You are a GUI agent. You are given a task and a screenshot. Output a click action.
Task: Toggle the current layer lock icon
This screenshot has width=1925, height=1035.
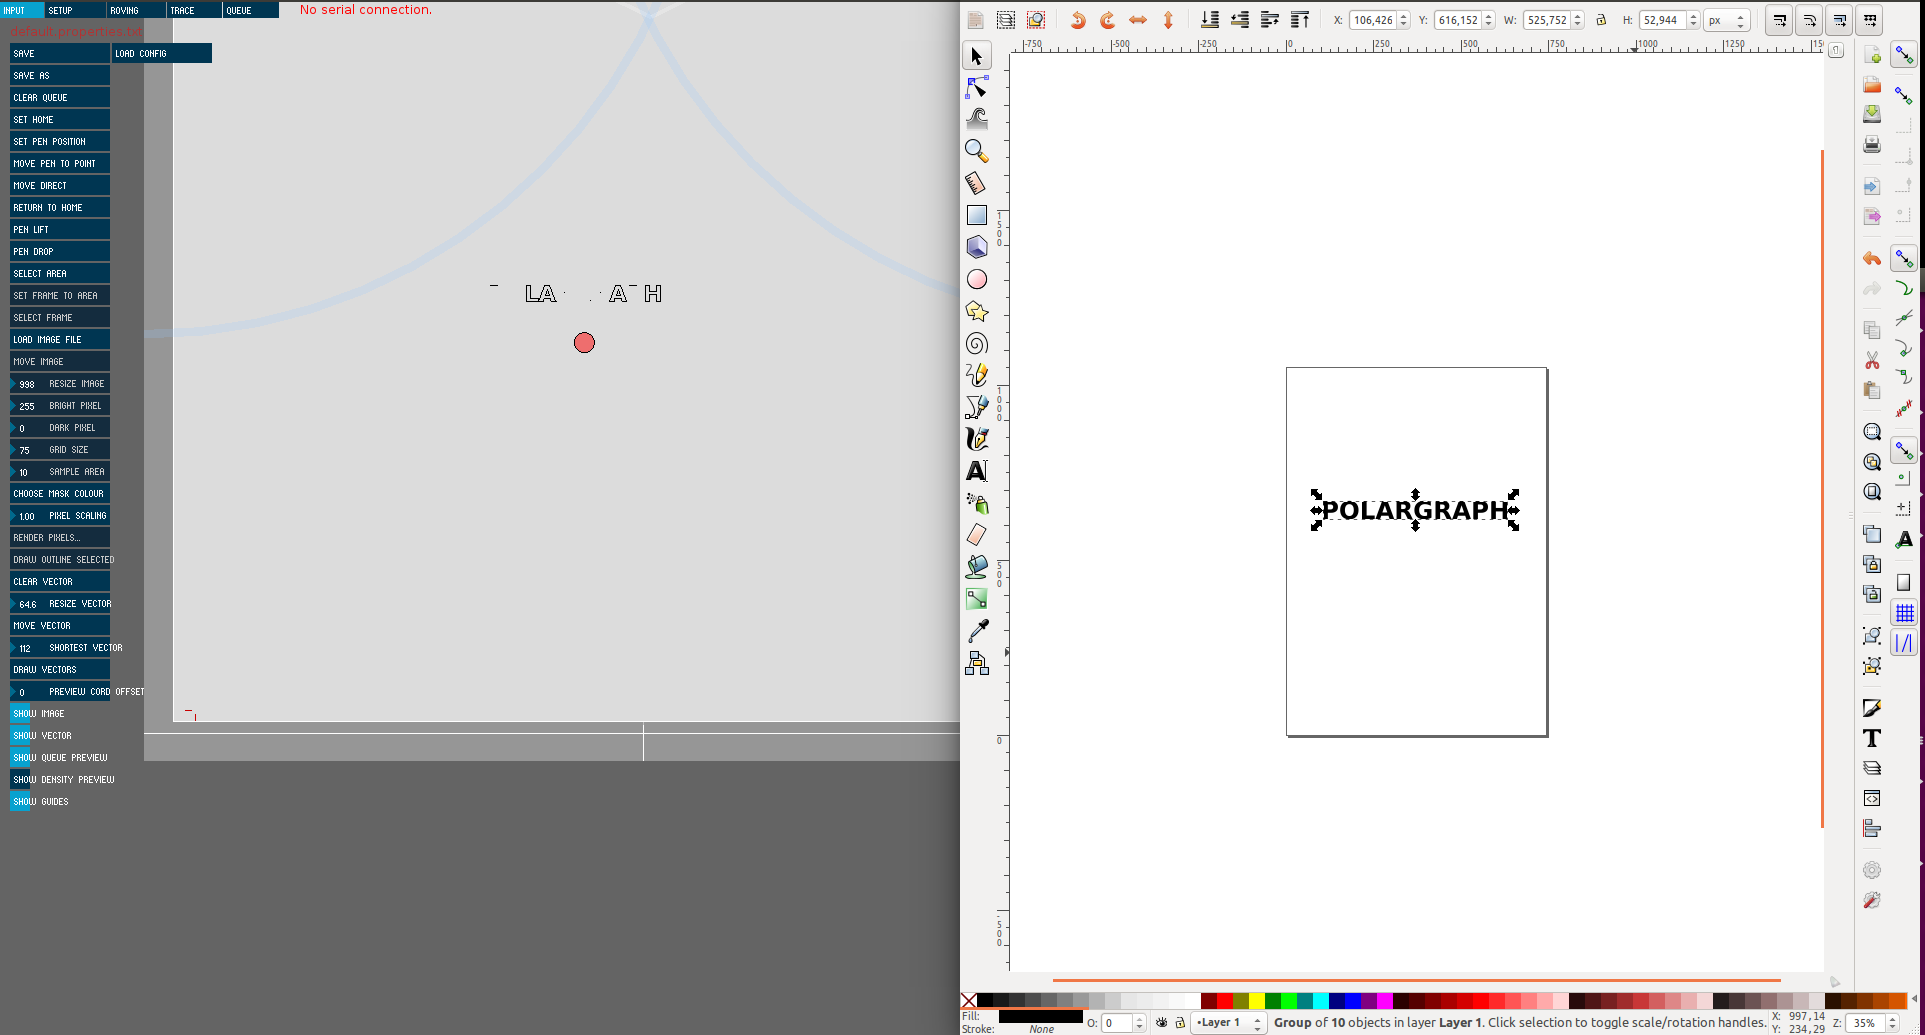(x=1180, y=1023)
